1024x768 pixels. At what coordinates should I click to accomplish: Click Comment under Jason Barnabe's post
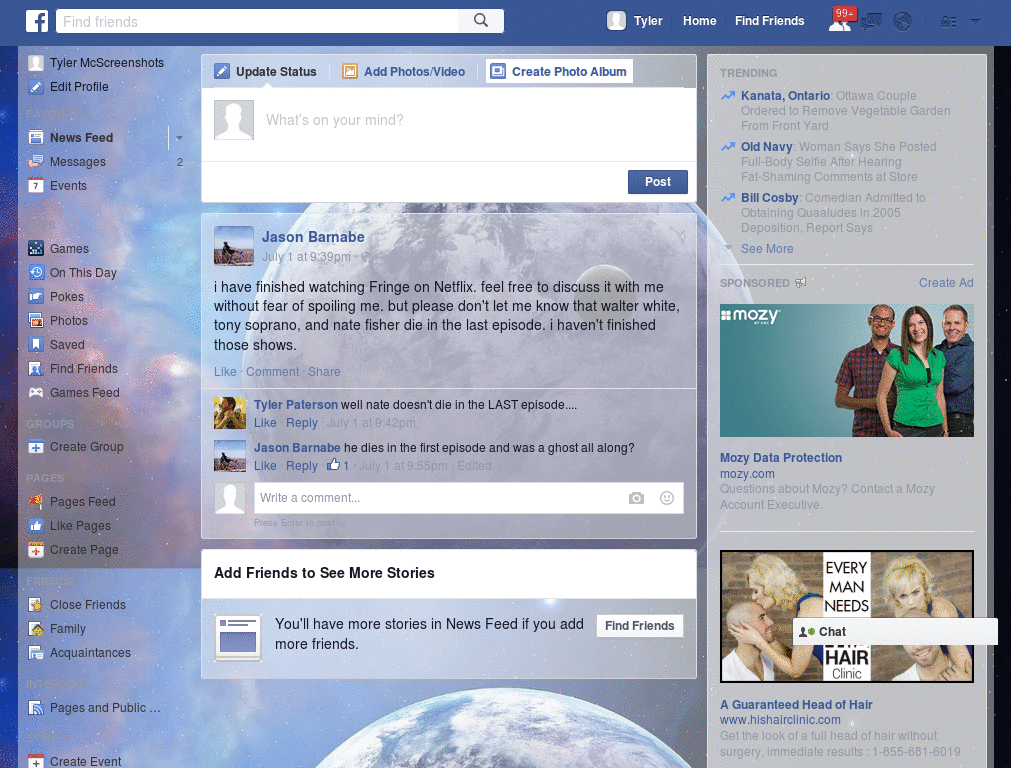(272, 372)
